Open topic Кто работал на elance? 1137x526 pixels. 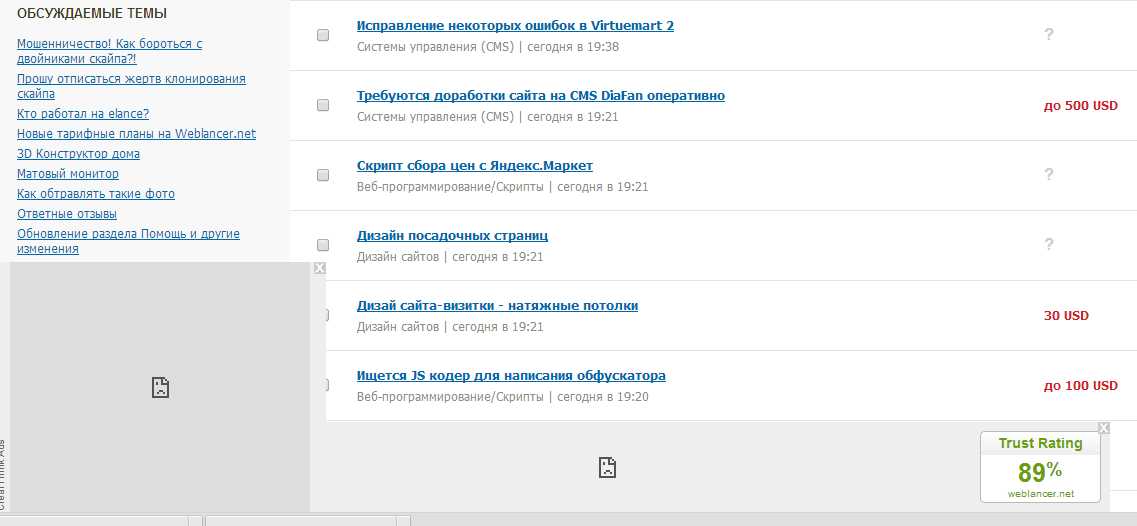click(x=83, y=114)
